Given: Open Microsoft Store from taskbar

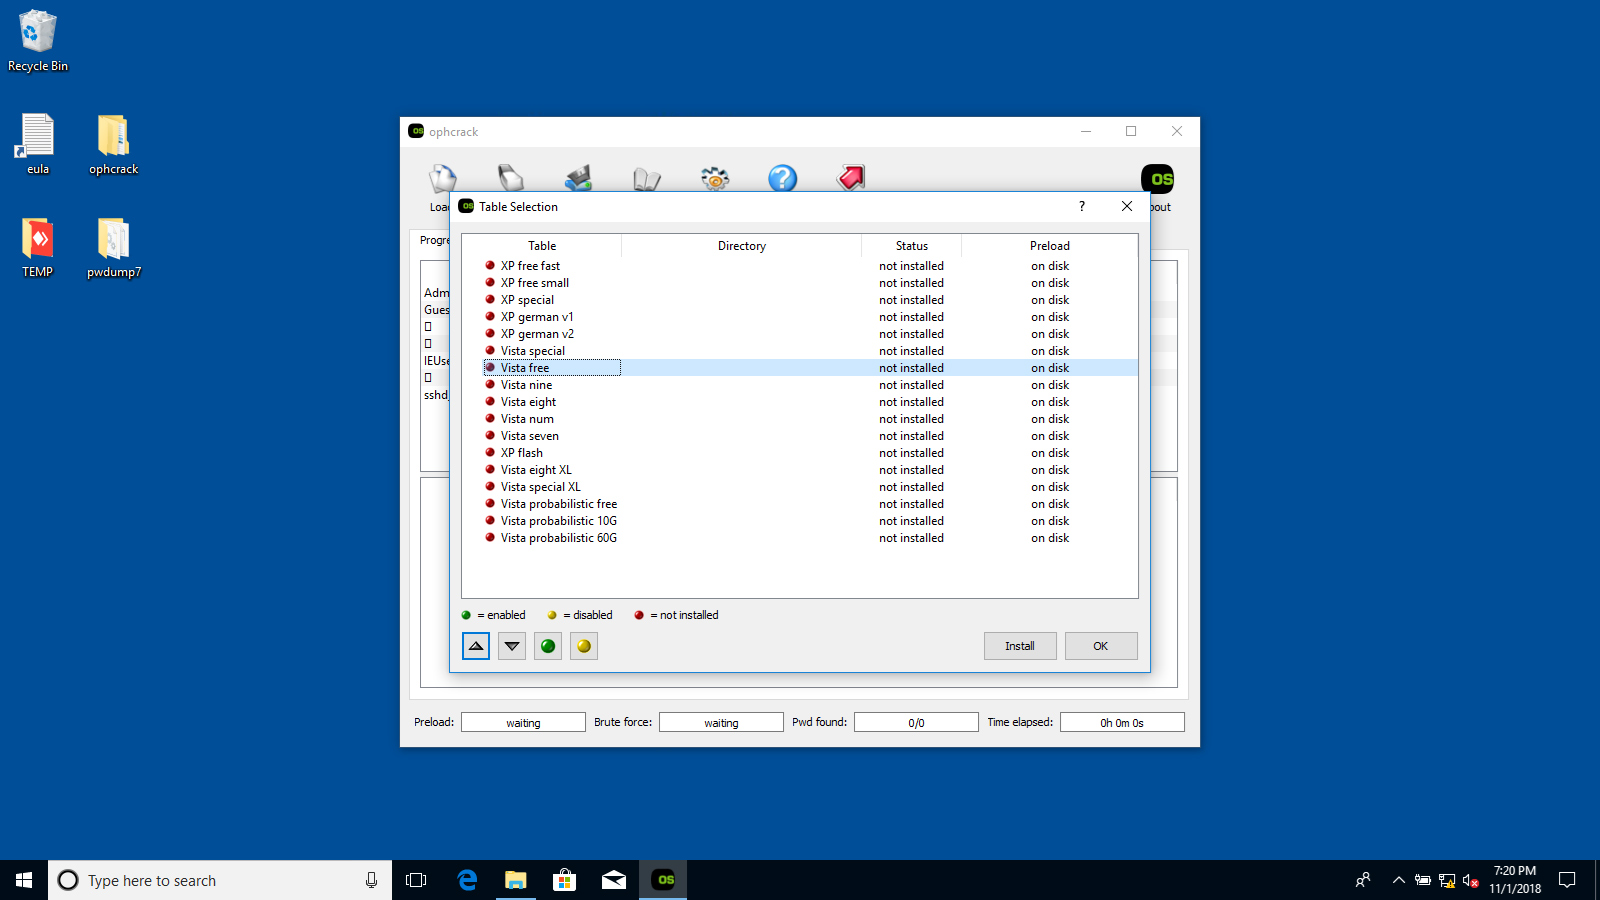Looking at the screenshot, I should point(565,880).
